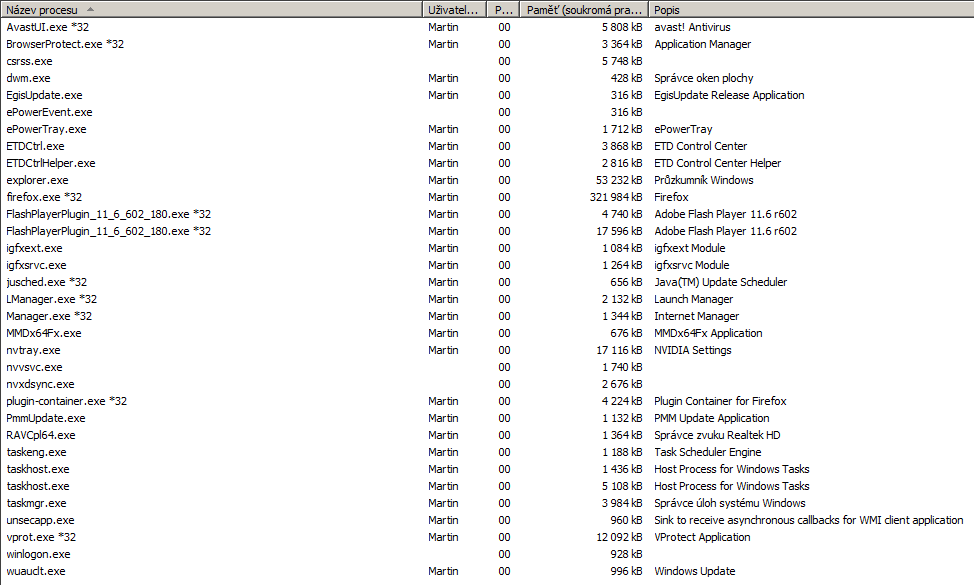Sort by the P... CPU column header

click(503, 9)
